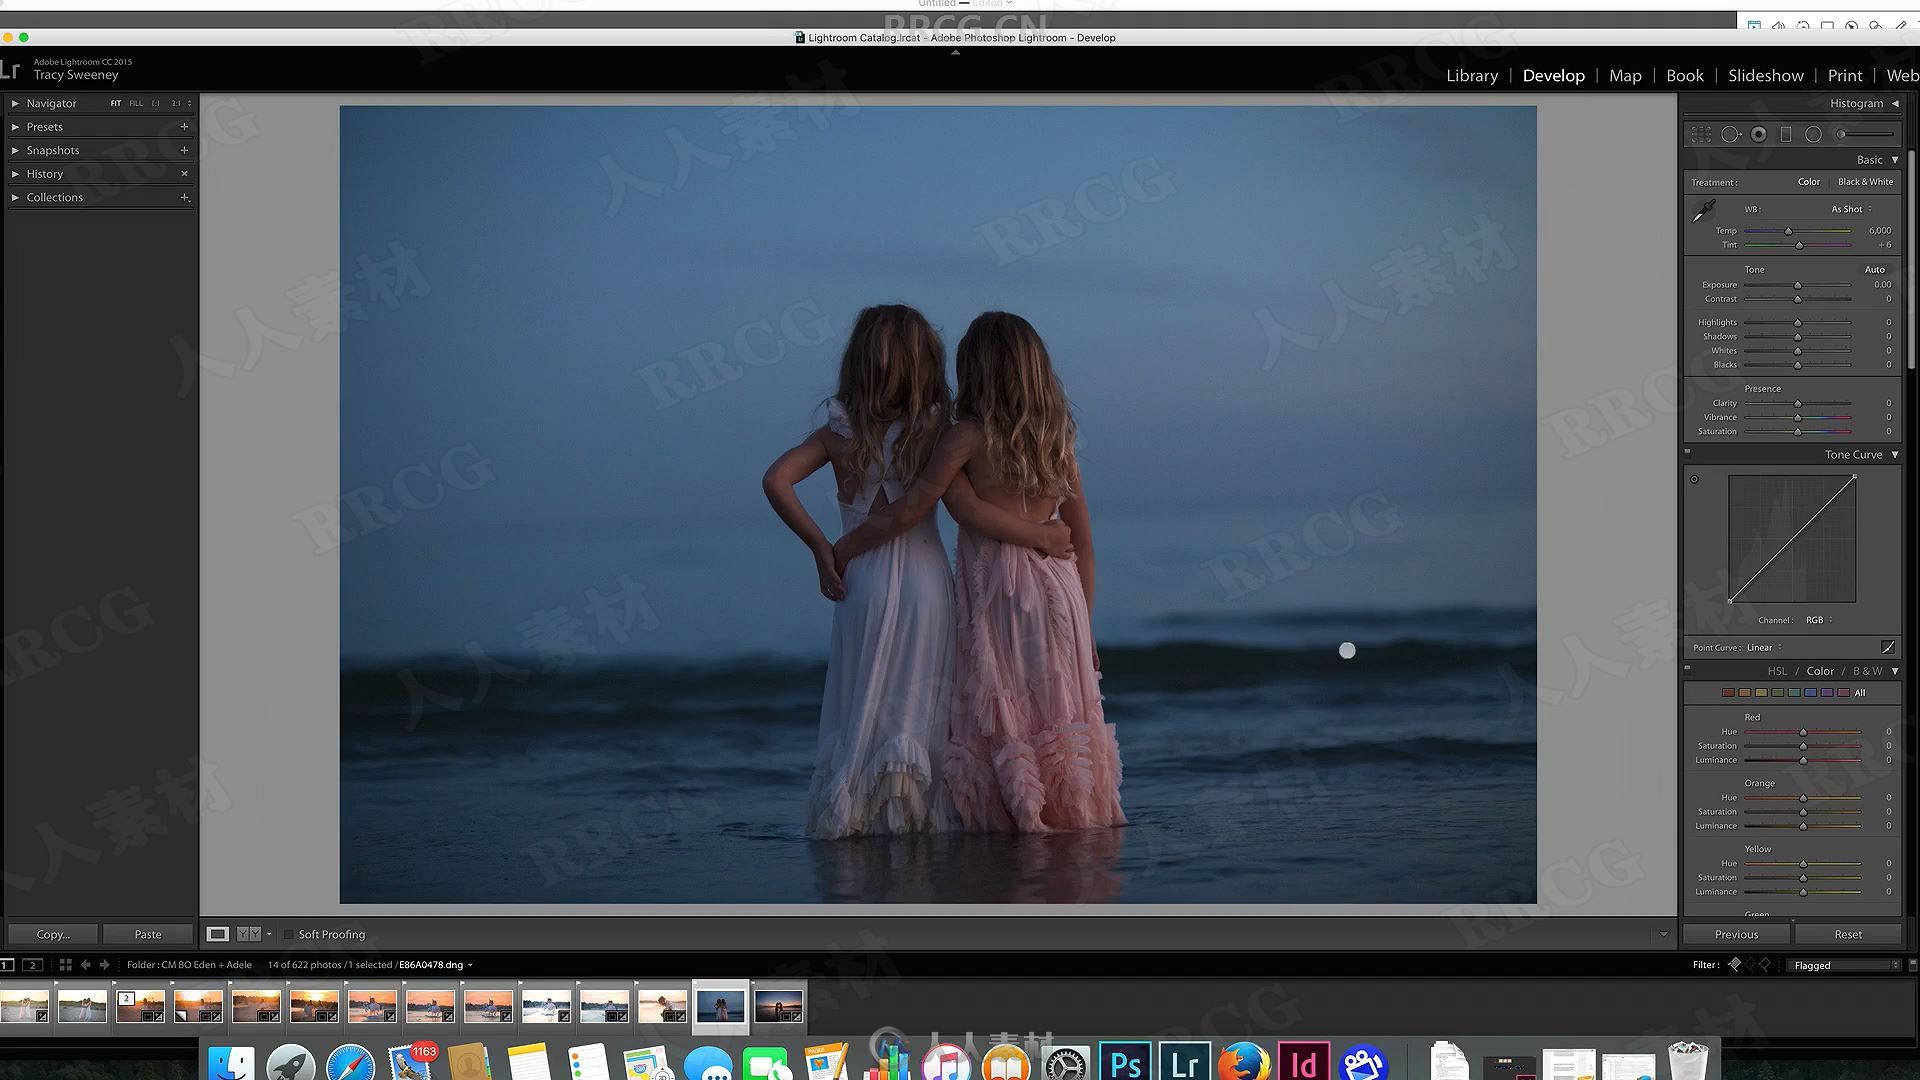
Task: Set Navigator zoom to FIT
Action: [116, 103]
